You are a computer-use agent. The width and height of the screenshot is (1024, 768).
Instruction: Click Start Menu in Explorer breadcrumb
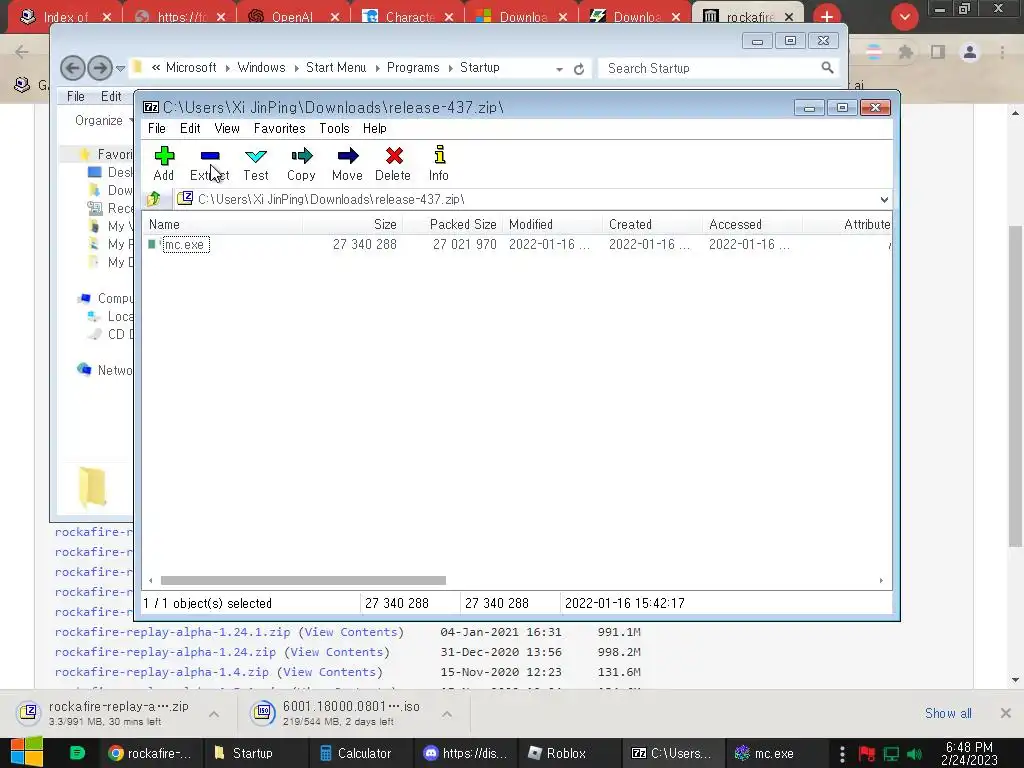[336, 68]
